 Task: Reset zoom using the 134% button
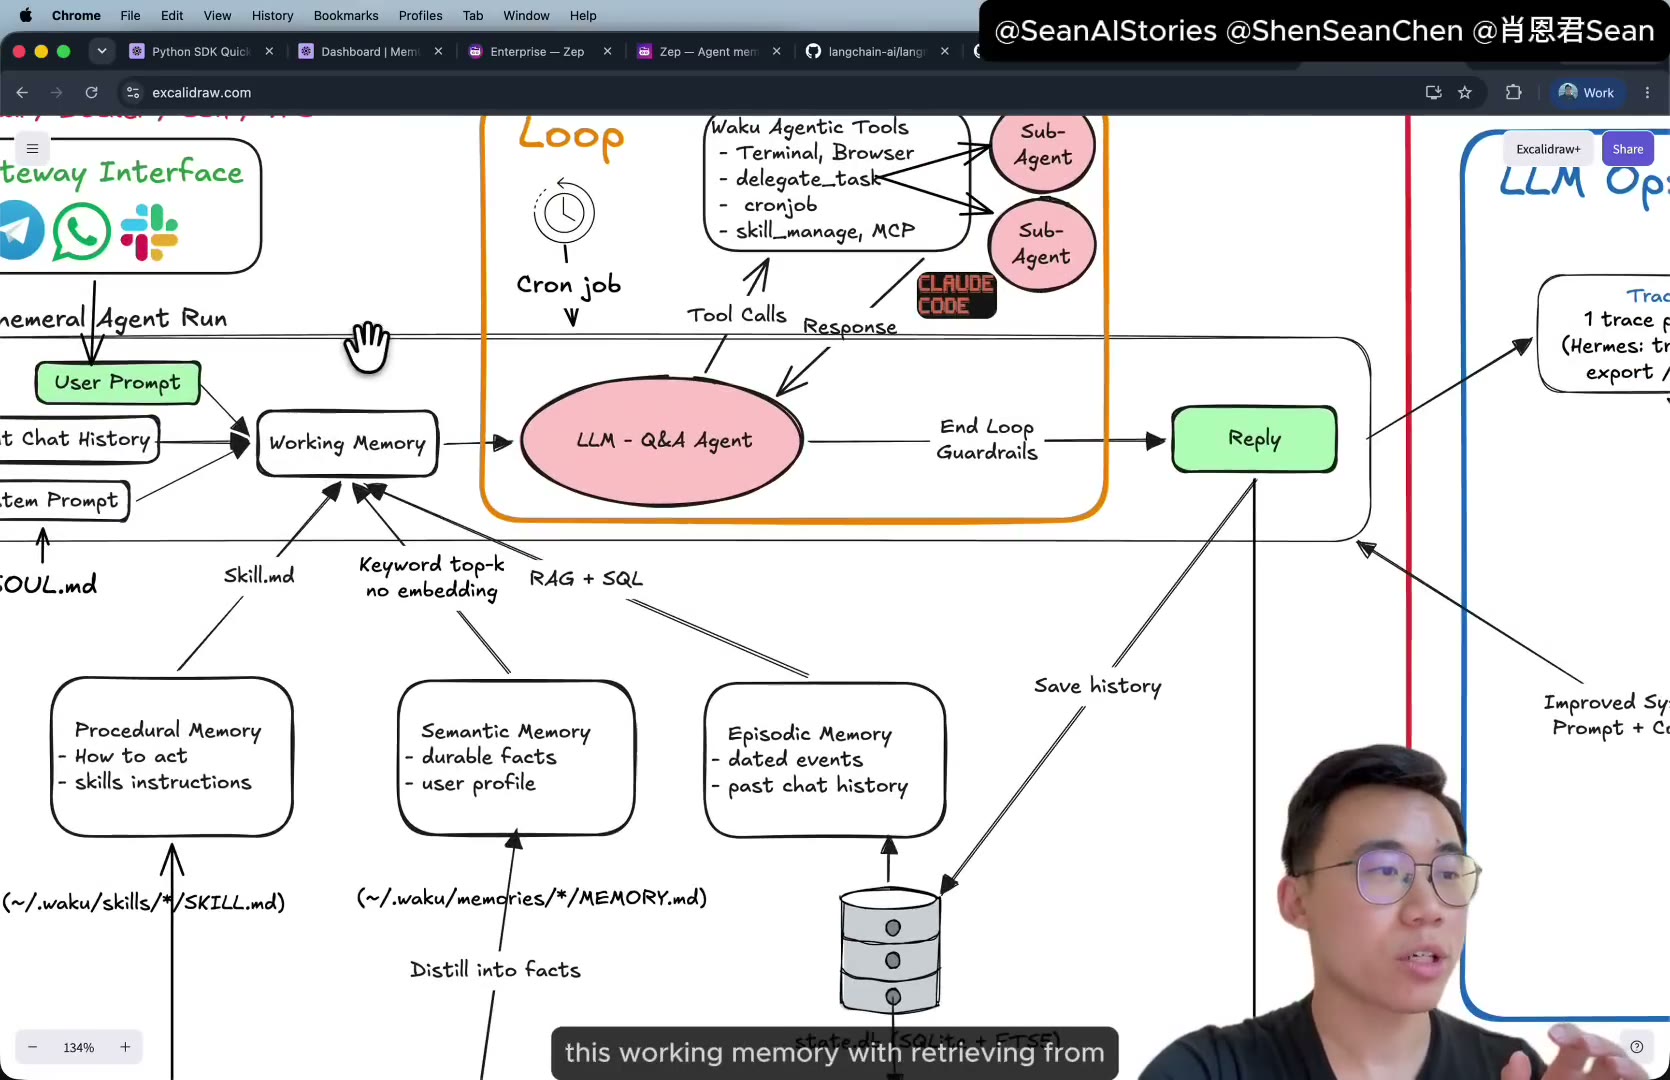[79, 1047]
